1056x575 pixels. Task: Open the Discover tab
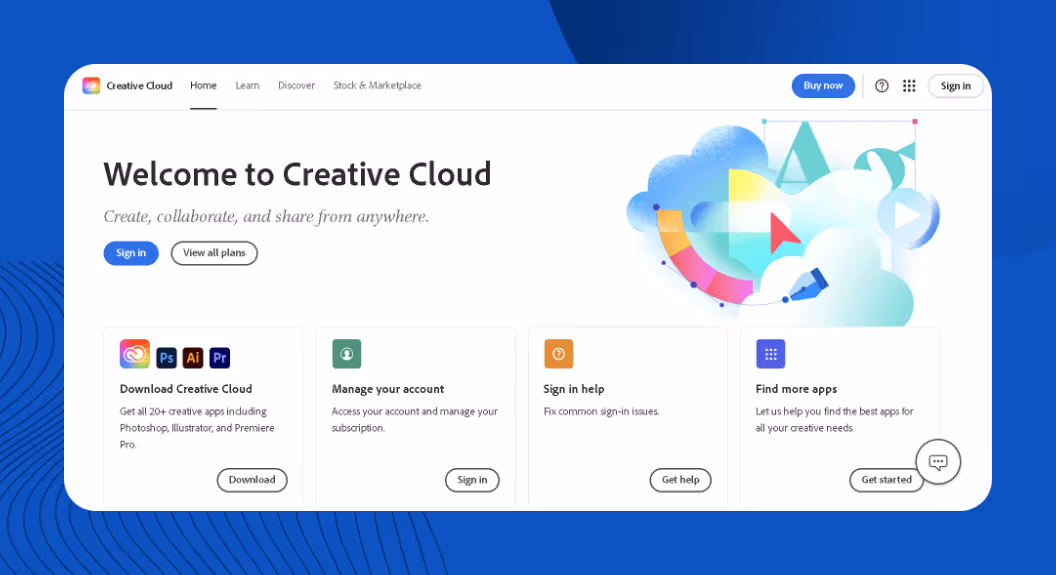pyautogui.click(x=296, y=86)
